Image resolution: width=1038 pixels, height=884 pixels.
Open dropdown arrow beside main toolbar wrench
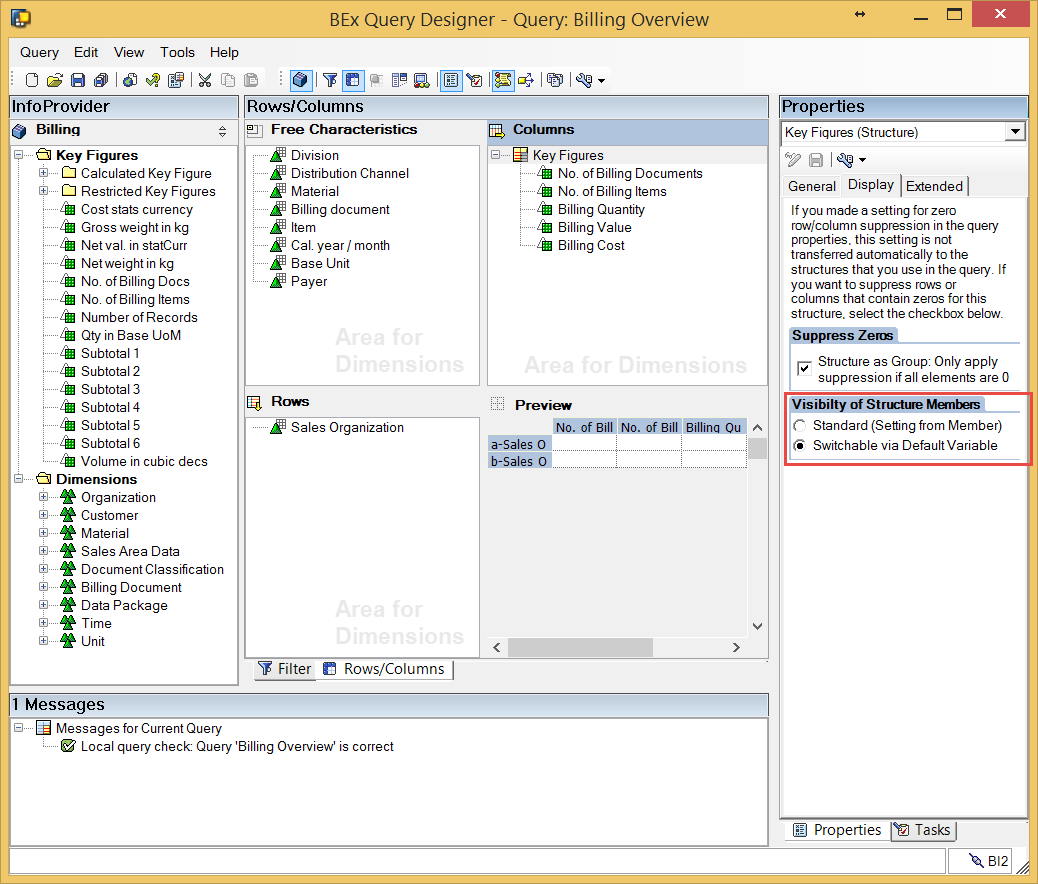coord(601,81)
